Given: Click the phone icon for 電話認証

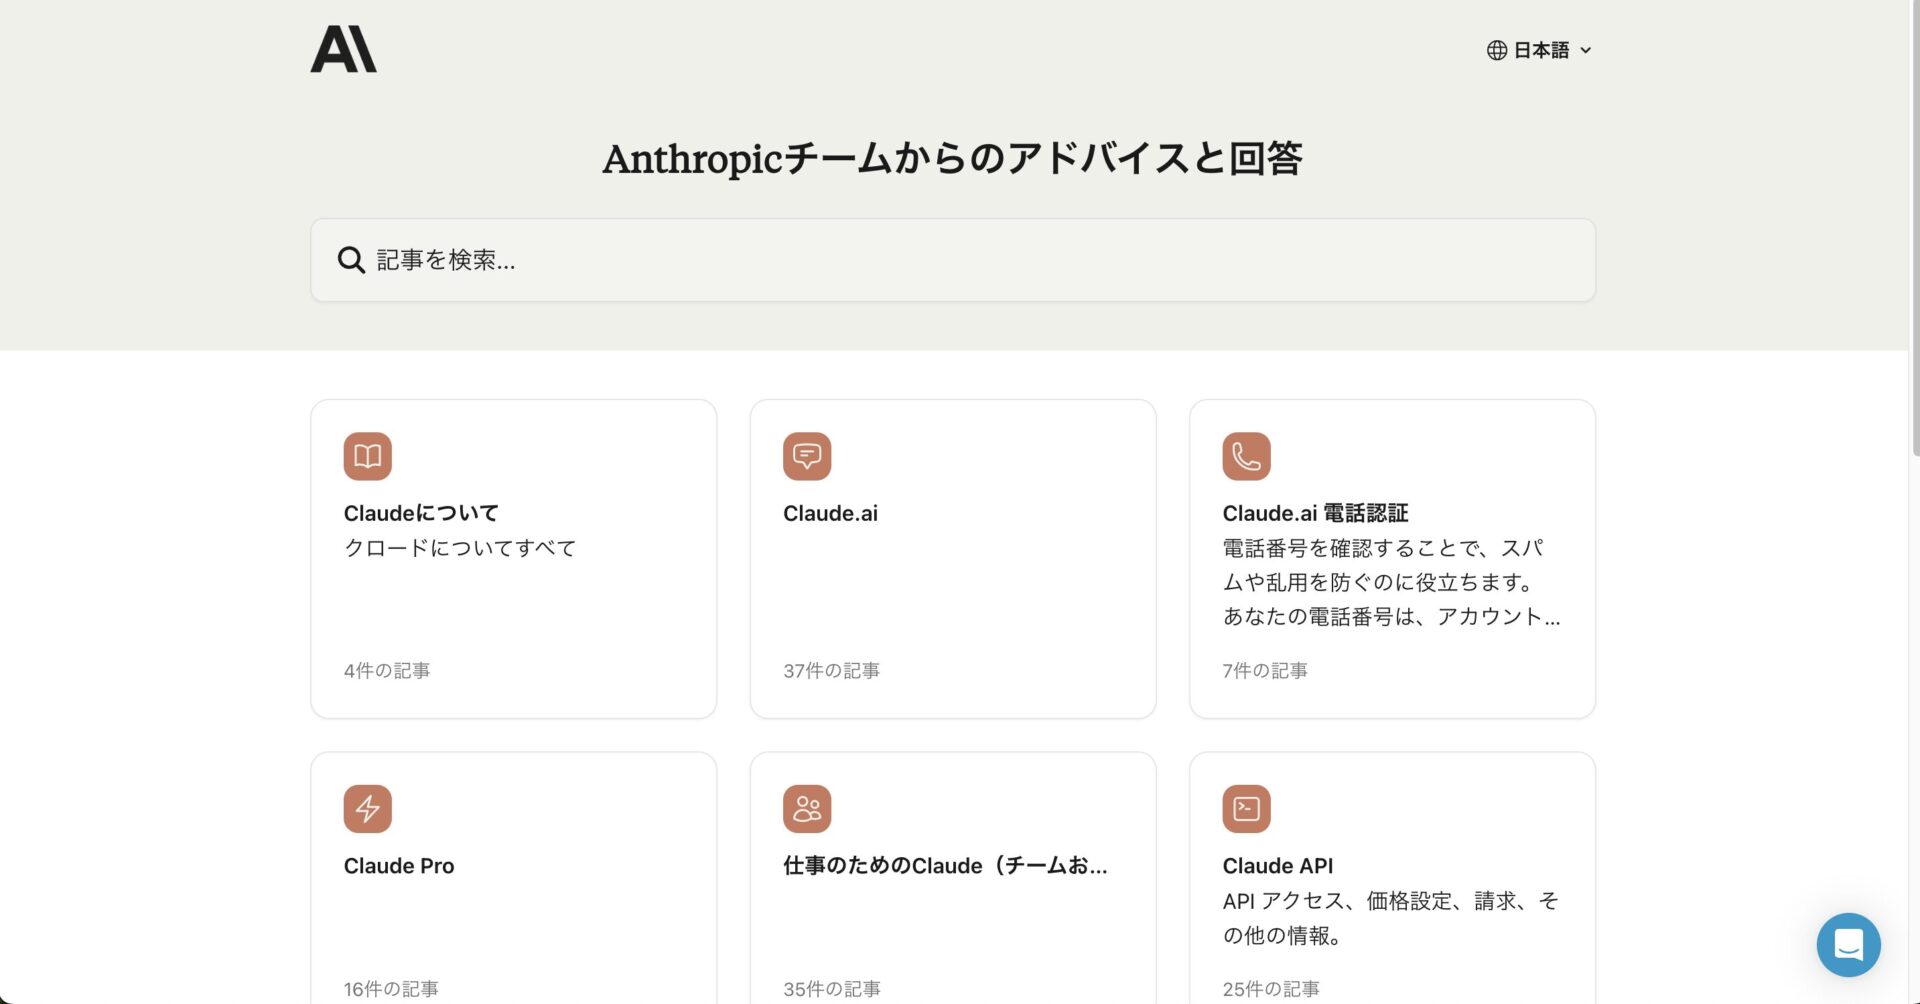Looking at the screenshot, I should coord(1246,456).
